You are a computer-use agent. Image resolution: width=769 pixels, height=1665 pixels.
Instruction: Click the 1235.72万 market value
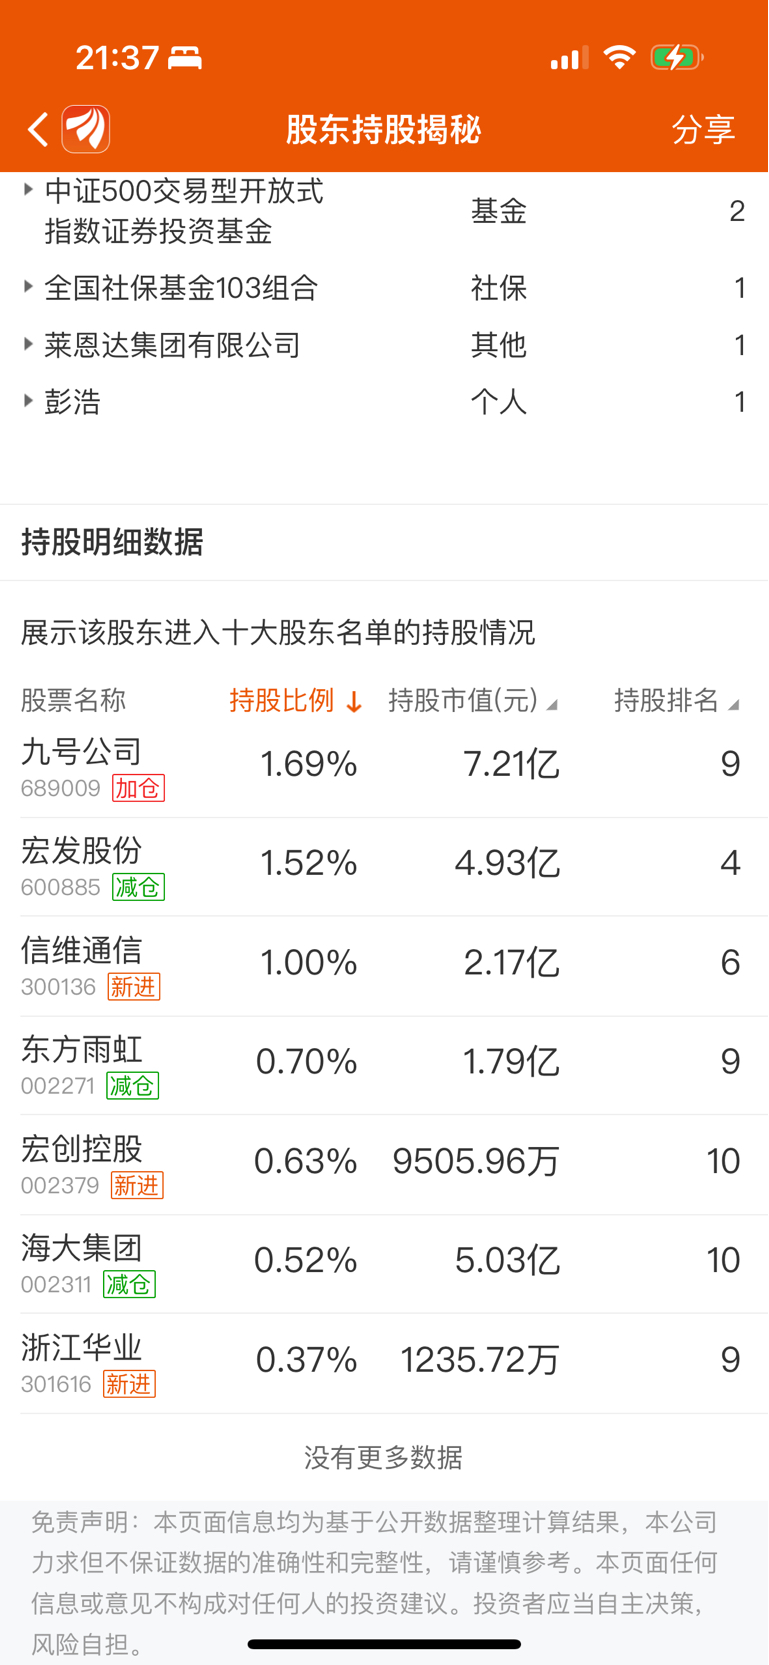[480, 1360]
